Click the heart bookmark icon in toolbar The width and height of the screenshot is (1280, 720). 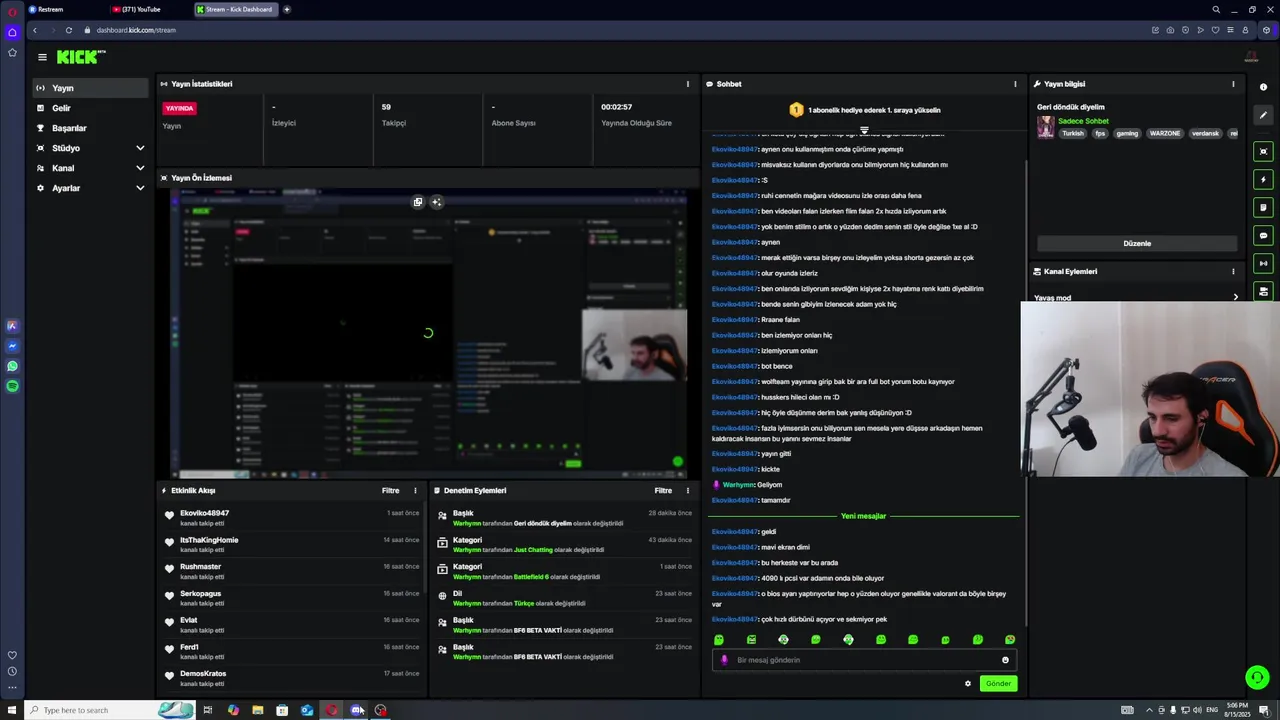(1215, 30)
